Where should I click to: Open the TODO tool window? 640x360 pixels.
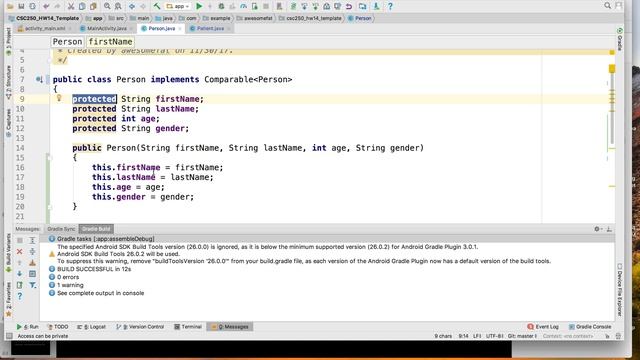58,327
